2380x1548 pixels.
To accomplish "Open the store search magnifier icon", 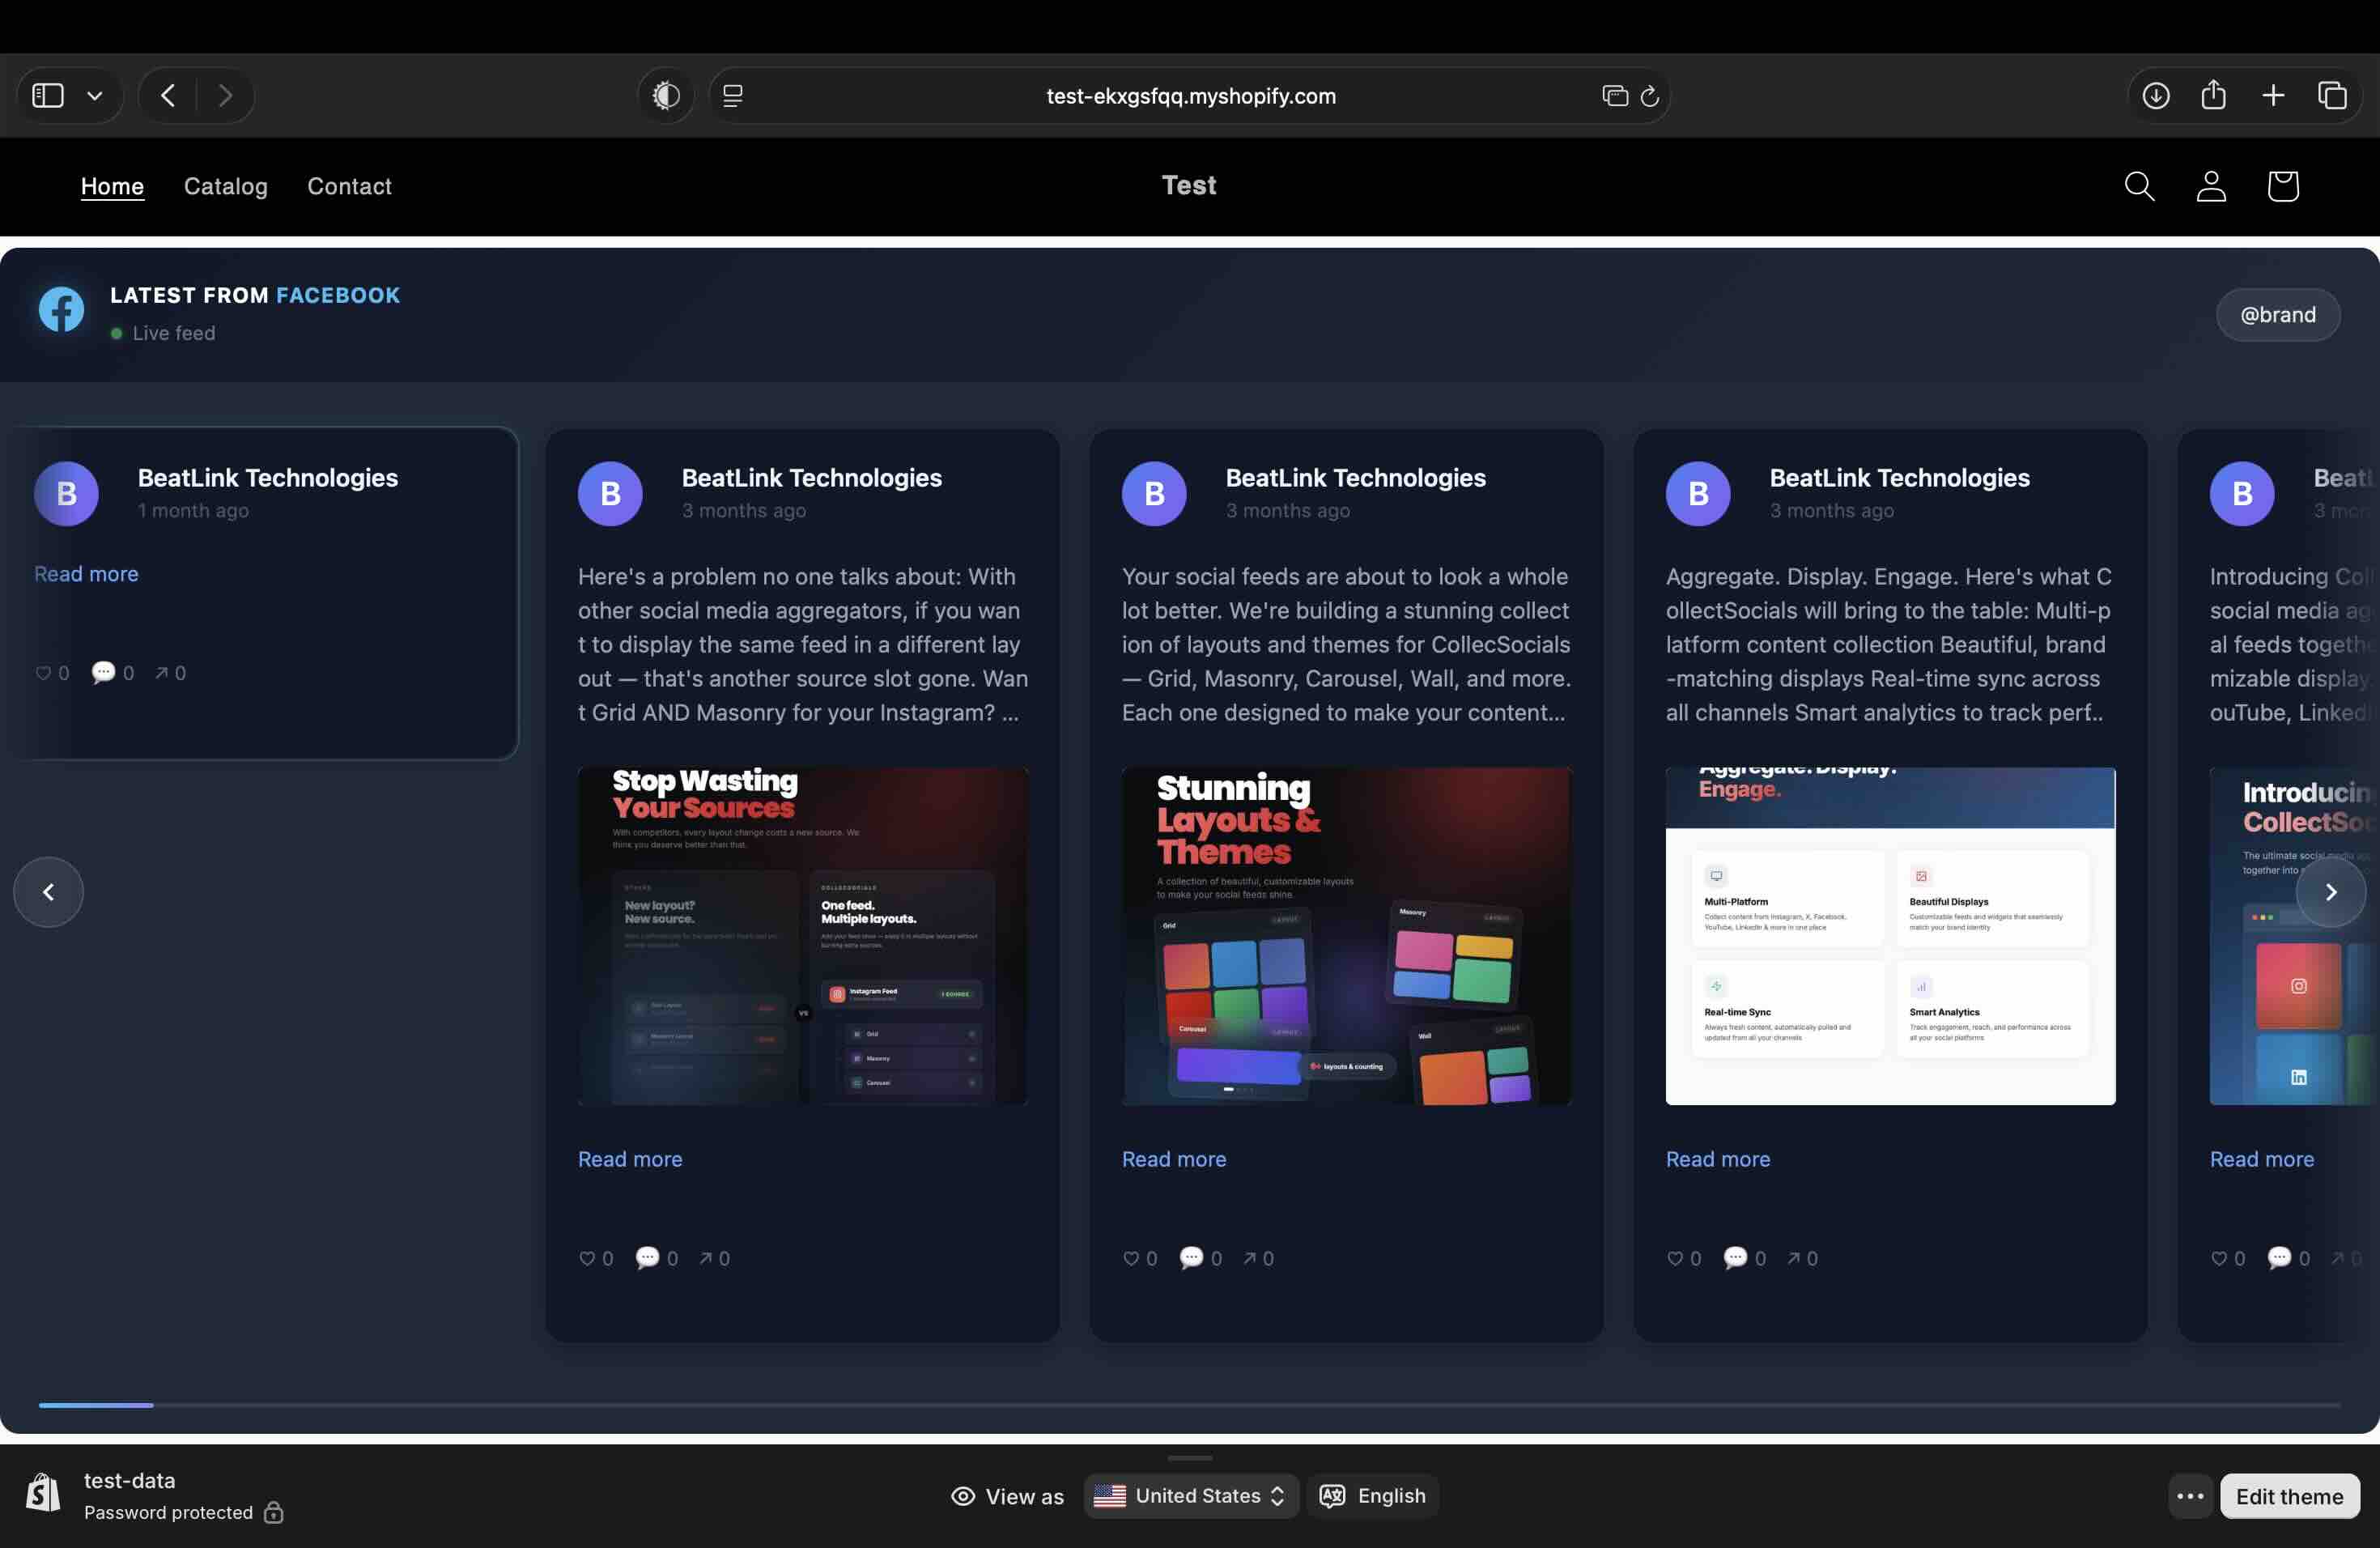I will [2139, 186].
